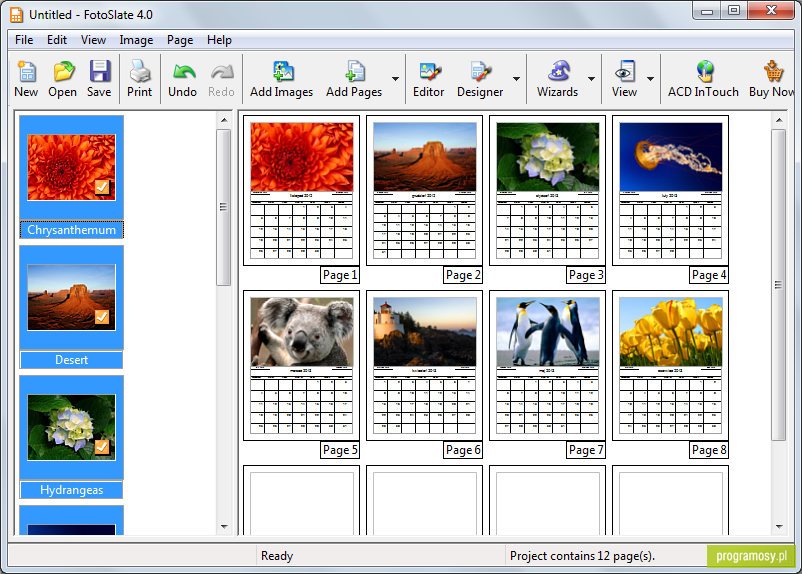
Task: Expand the Add Pages dropdown arrow
Action: pyautogui.click(x=395, y=79)
